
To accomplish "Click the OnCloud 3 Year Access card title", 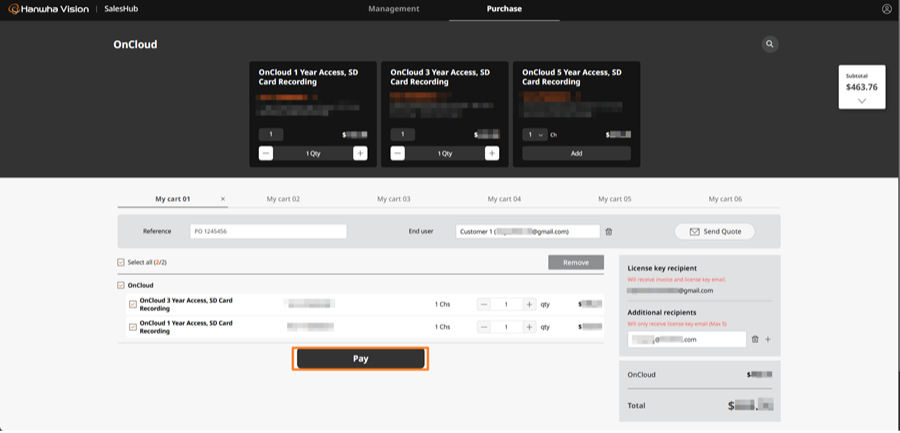I will [x=440, y=77].
